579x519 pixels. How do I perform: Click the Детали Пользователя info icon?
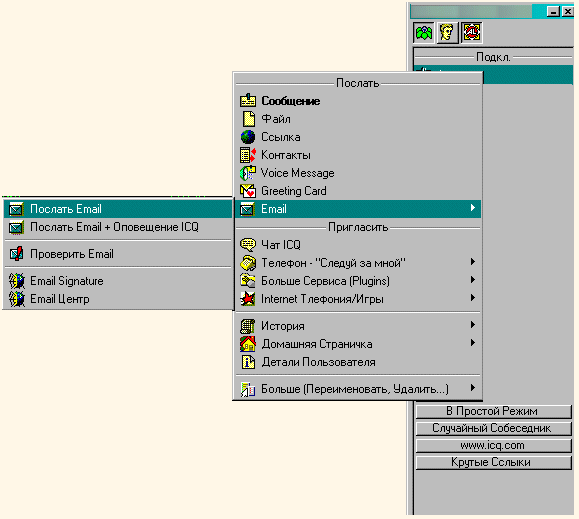[x=248, y=362]
